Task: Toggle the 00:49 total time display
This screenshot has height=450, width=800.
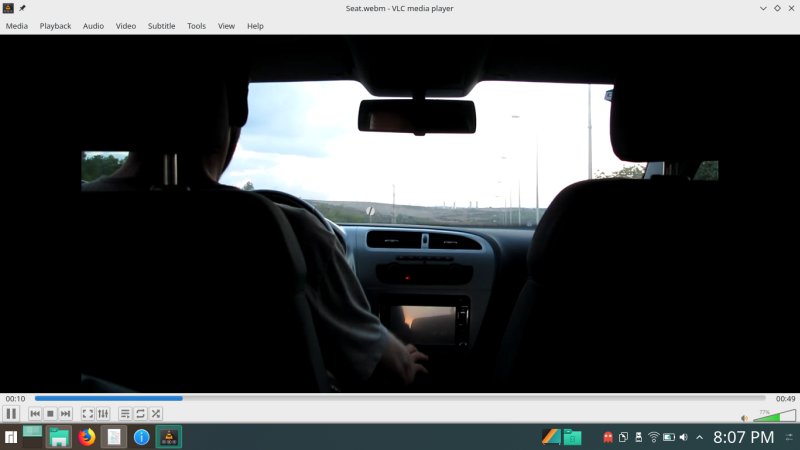Action: click(785, 398)
